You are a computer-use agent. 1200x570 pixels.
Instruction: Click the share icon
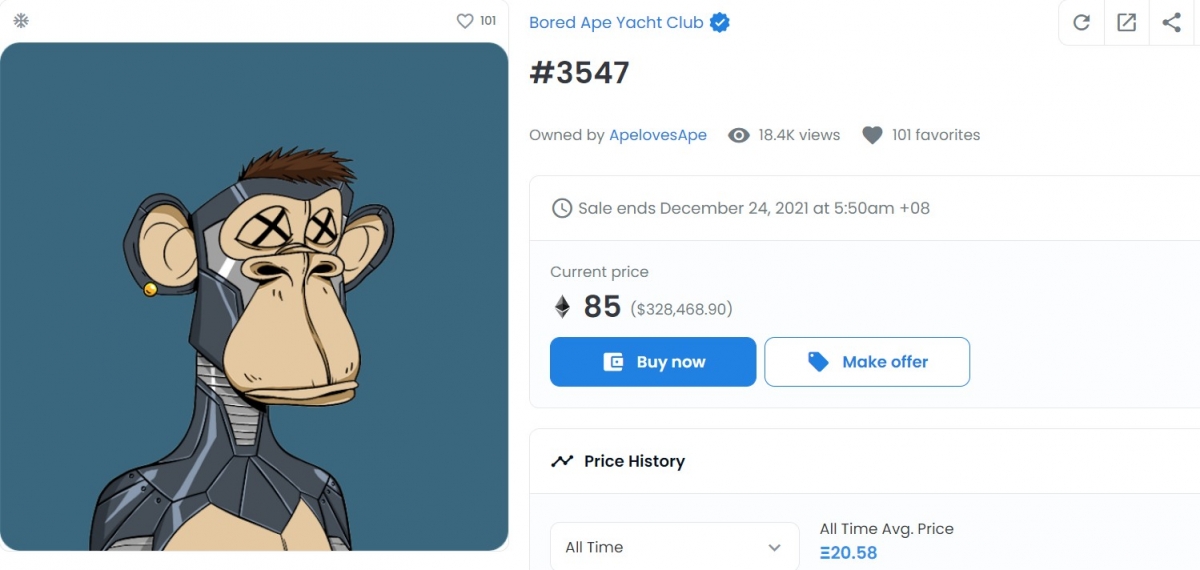1171,22
